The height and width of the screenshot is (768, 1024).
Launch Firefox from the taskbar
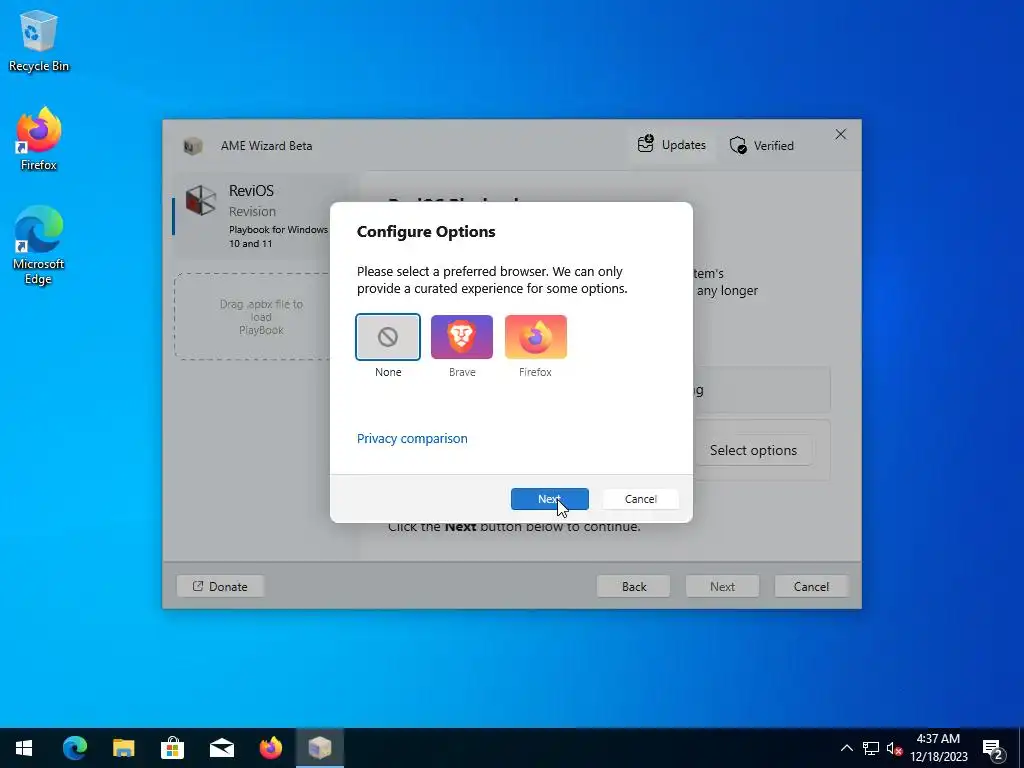tap(270, 748)
